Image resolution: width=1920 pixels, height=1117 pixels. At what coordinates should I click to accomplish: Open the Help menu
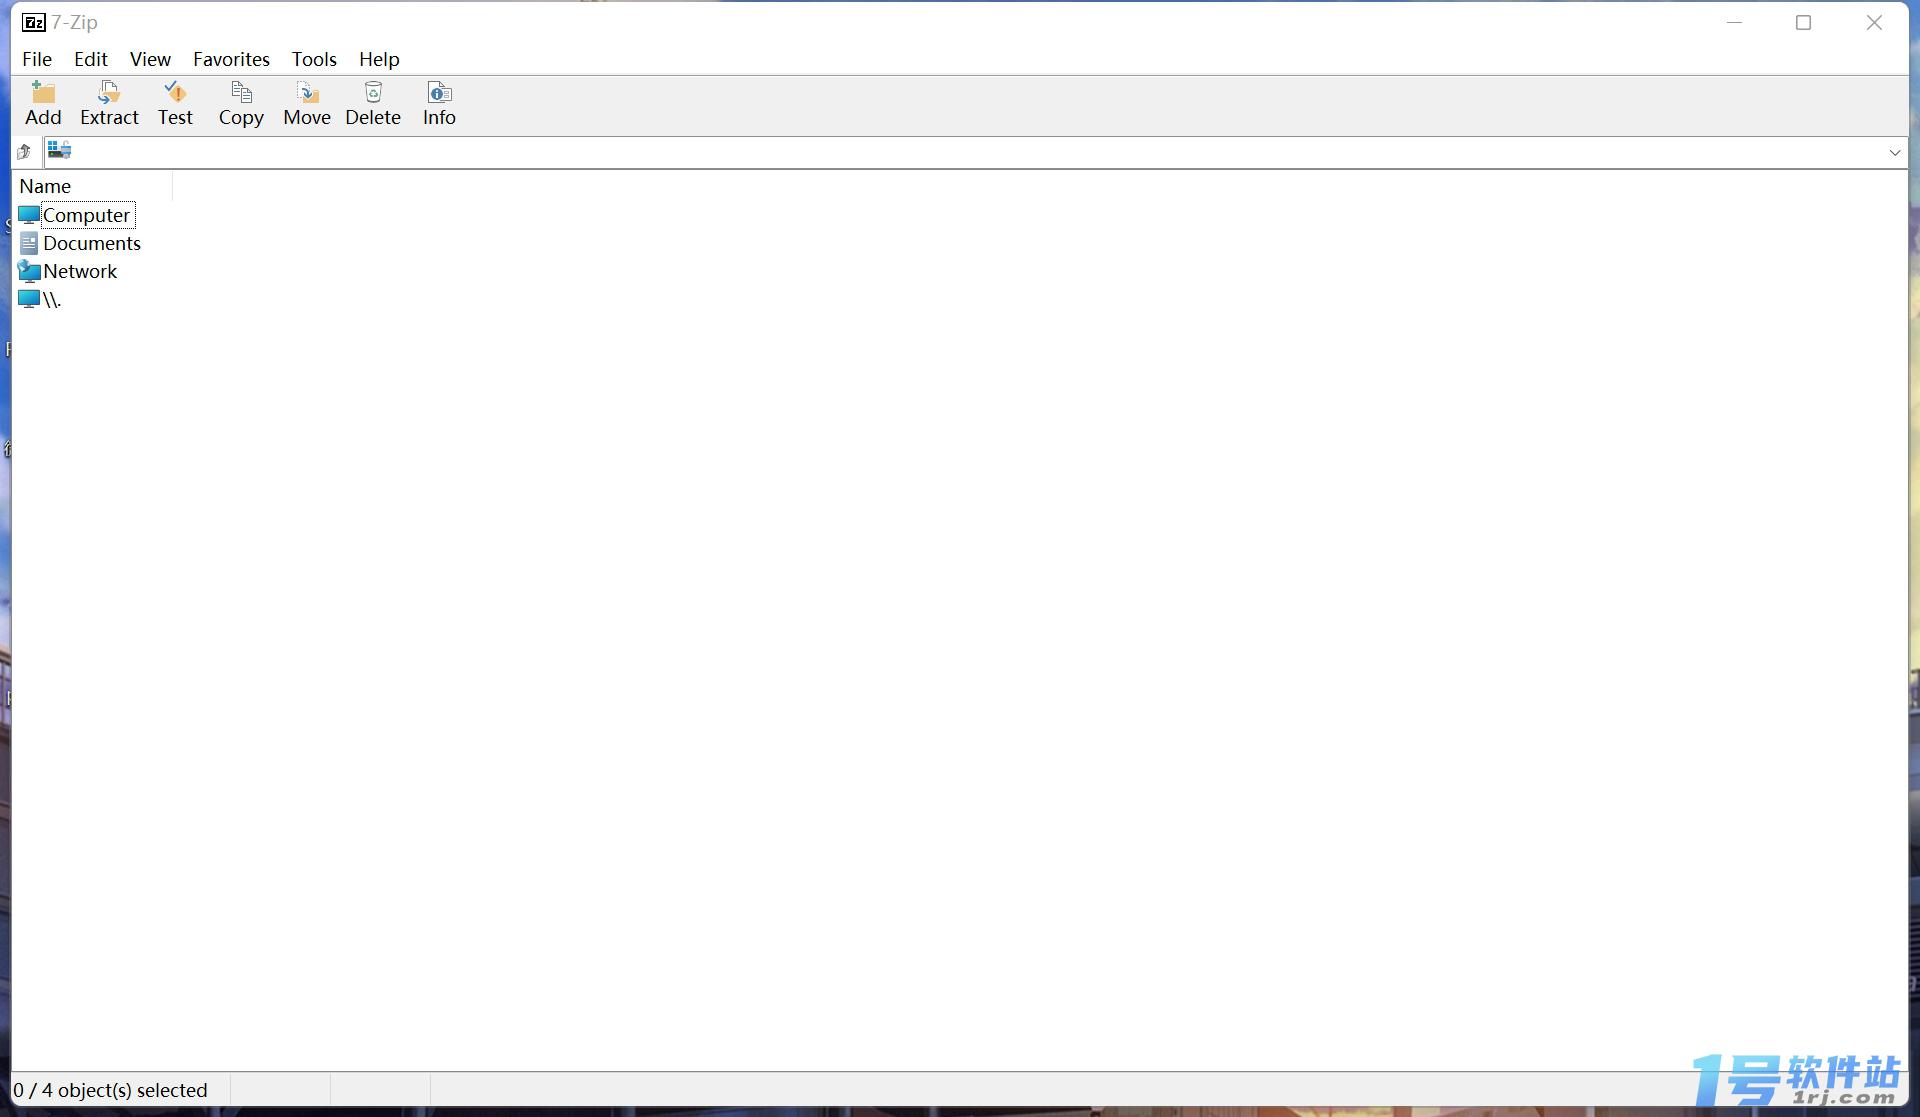point(378,59)
